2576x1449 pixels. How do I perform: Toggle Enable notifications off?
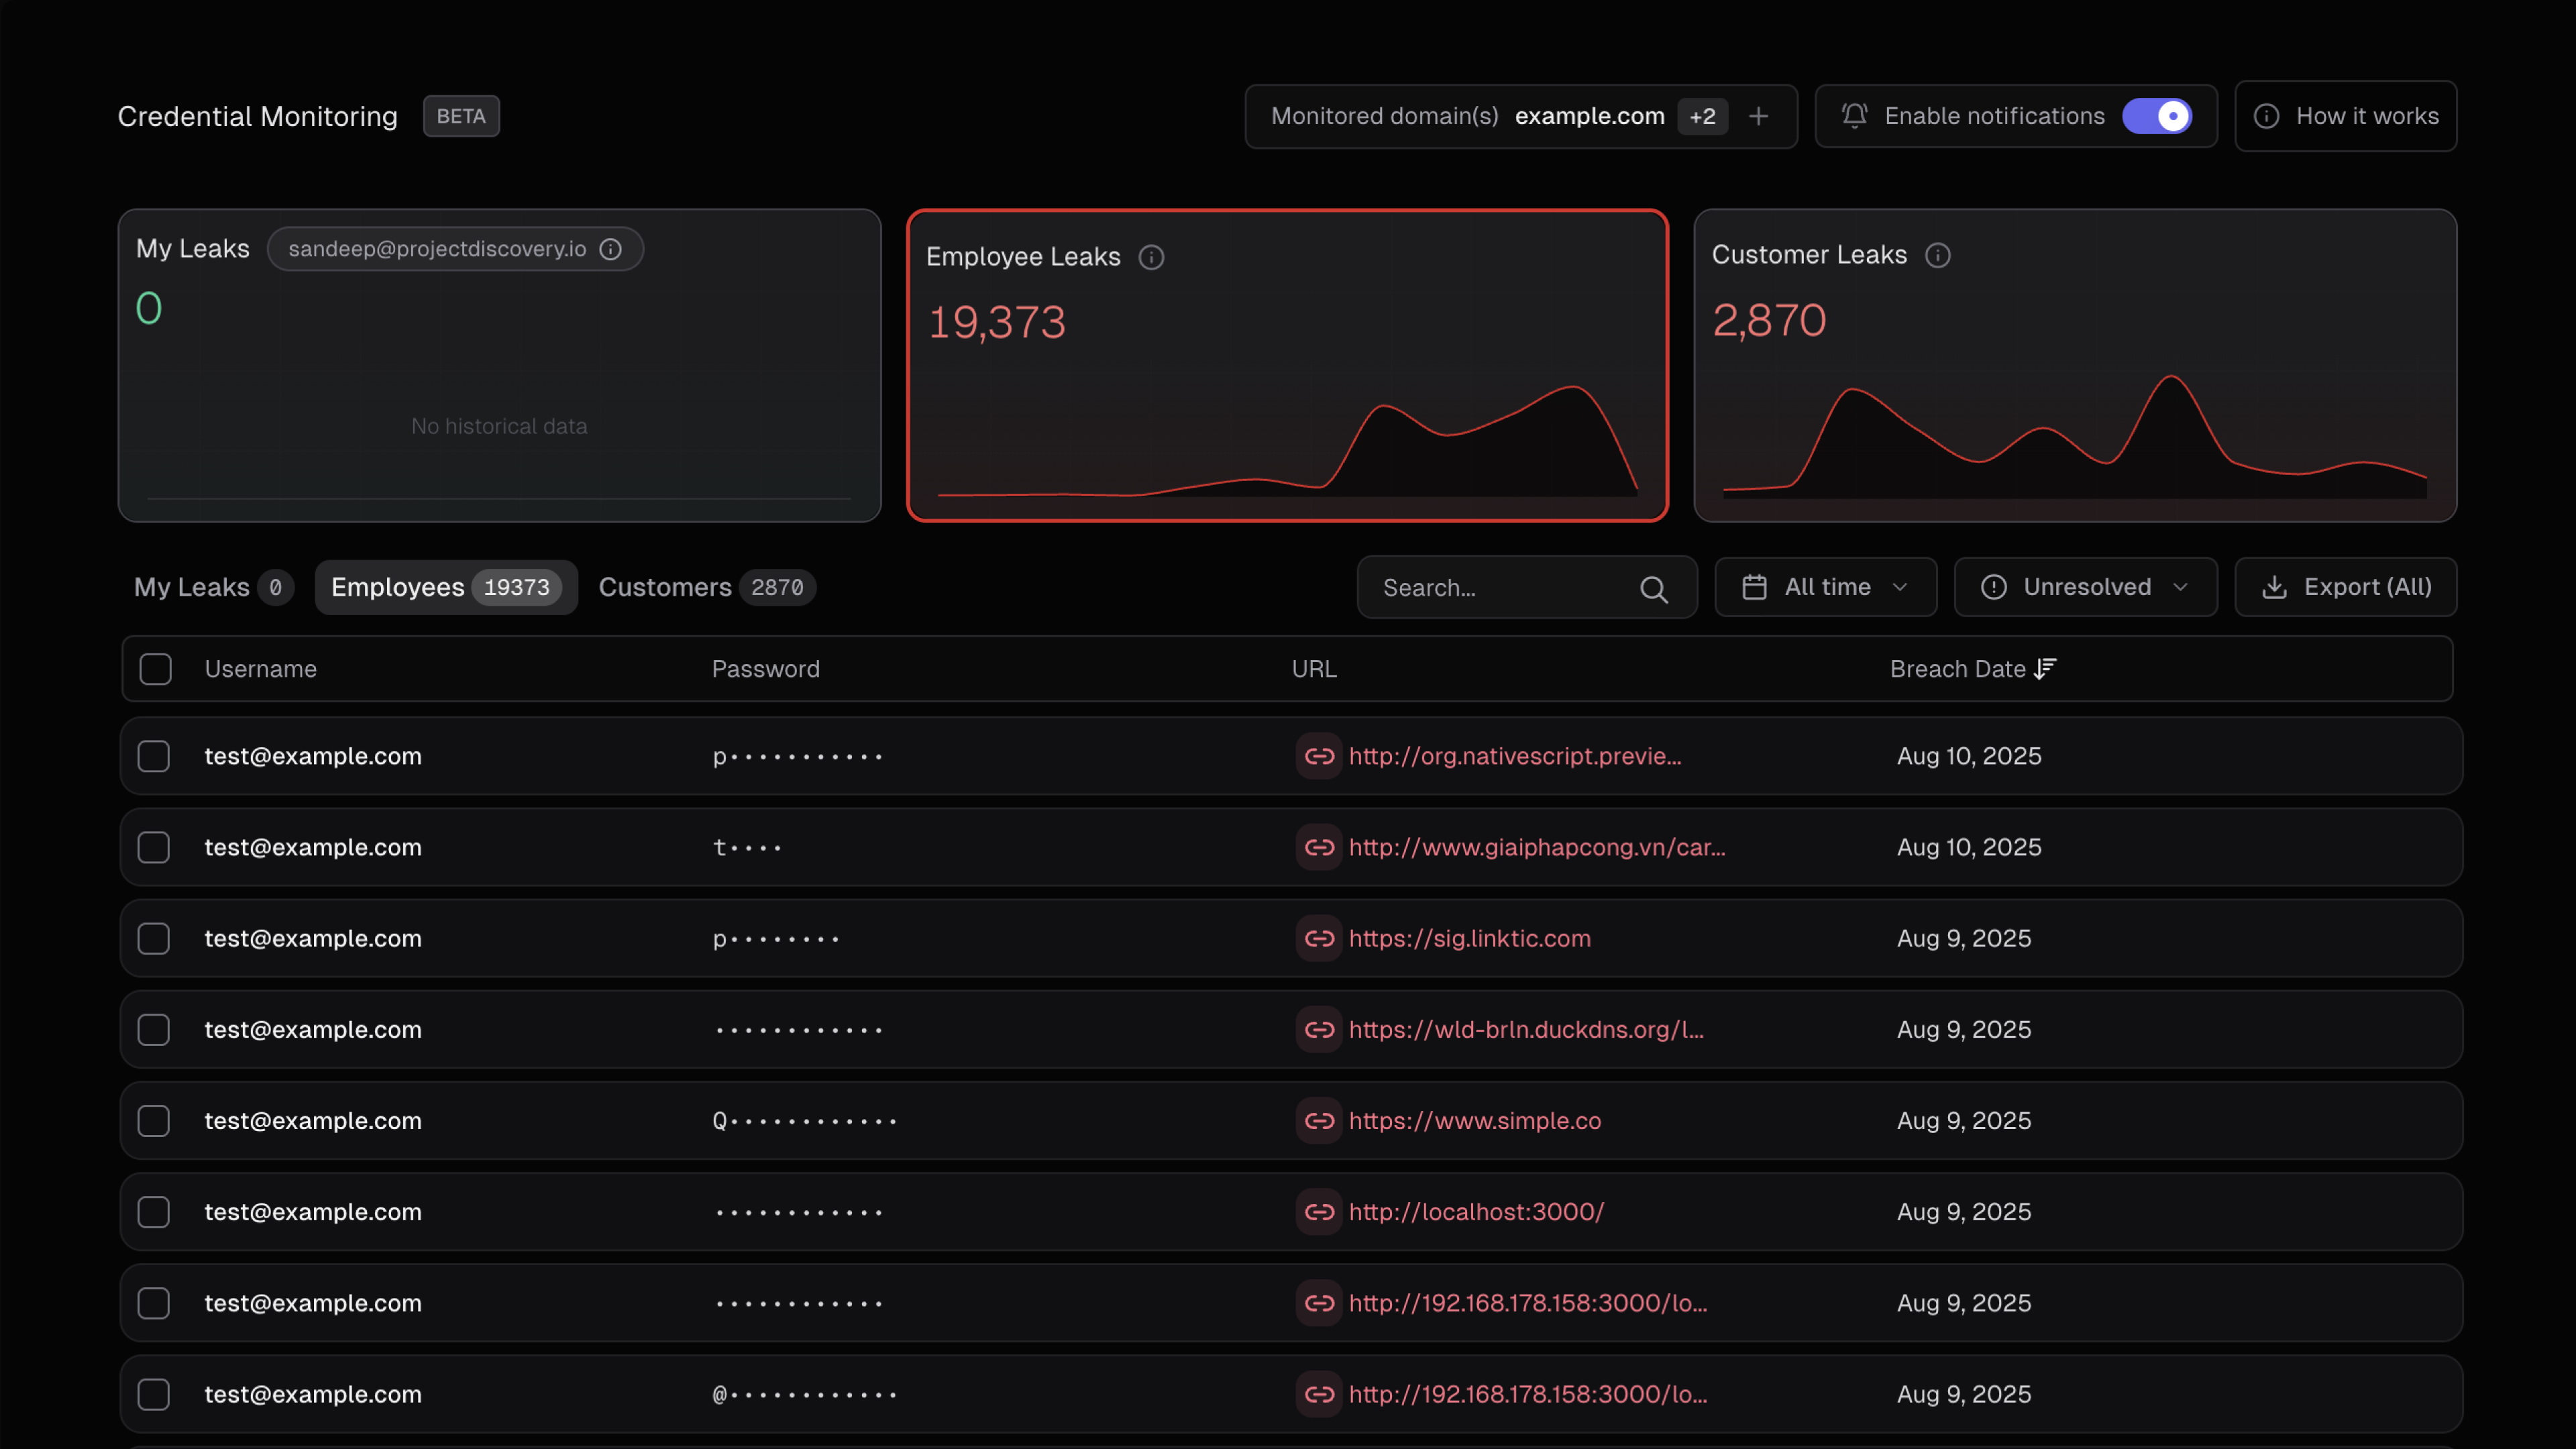pyautogui.click(x=2158, y=116)
